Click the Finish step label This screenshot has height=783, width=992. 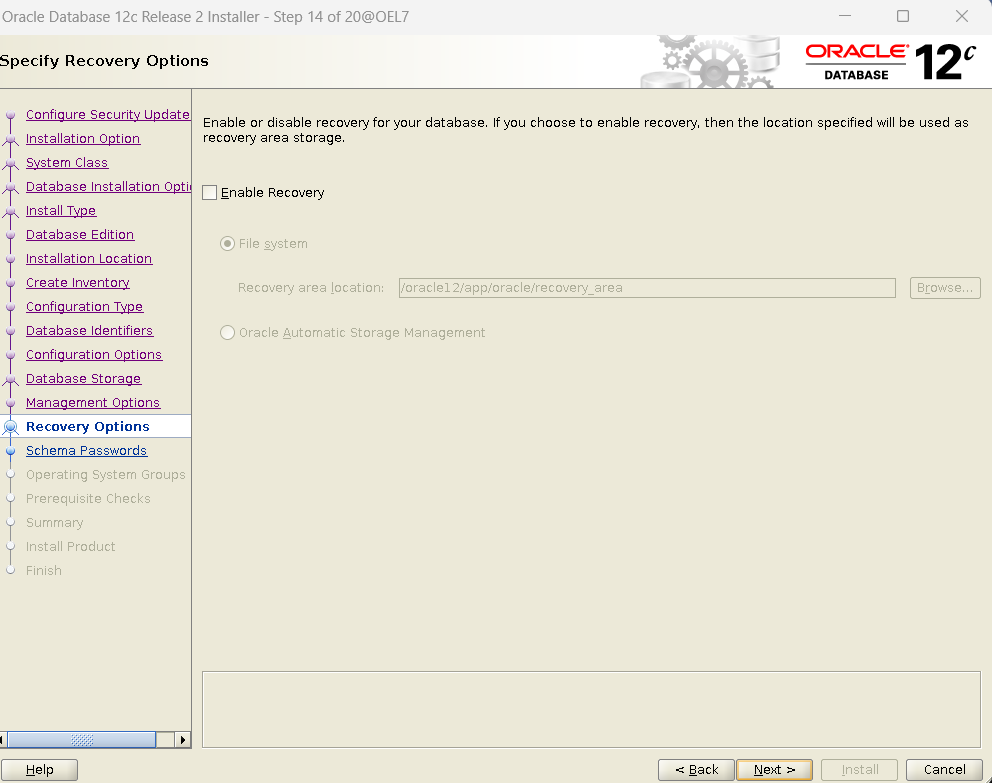[x=44, y=571]
